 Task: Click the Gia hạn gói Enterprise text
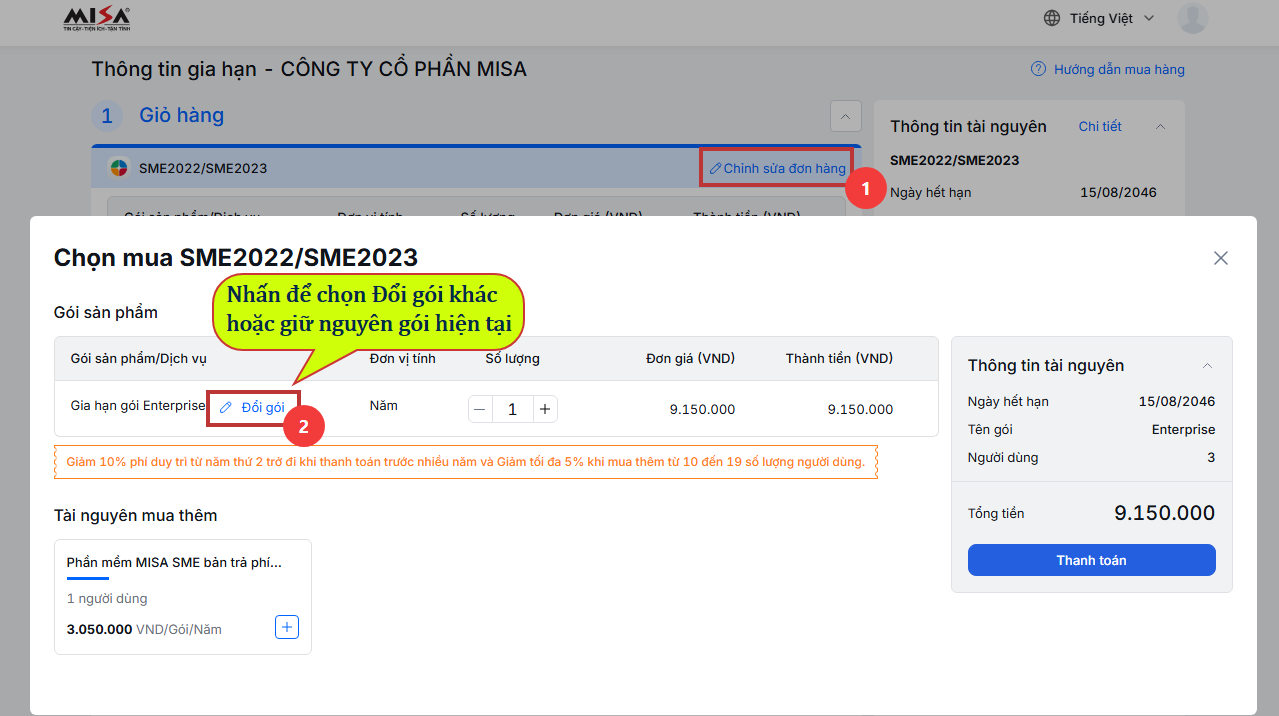coord(138,406)
